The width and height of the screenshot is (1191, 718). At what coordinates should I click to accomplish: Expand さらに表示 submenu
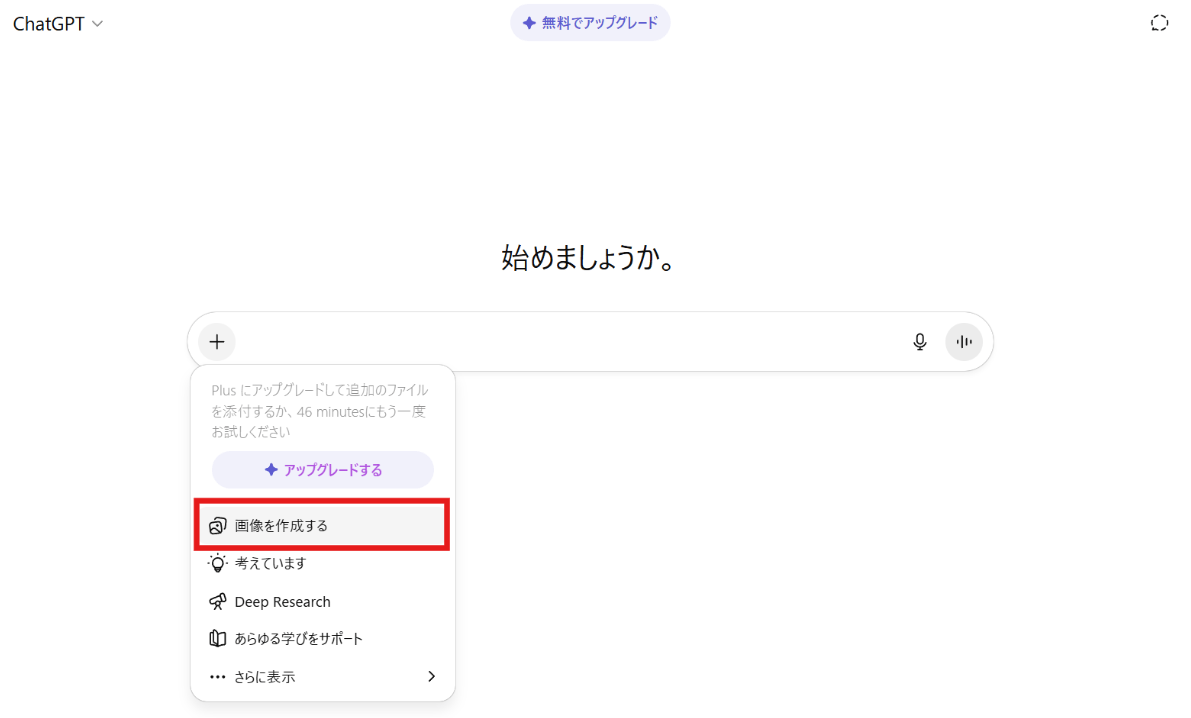pyautogui.click(x=322, y=676)
